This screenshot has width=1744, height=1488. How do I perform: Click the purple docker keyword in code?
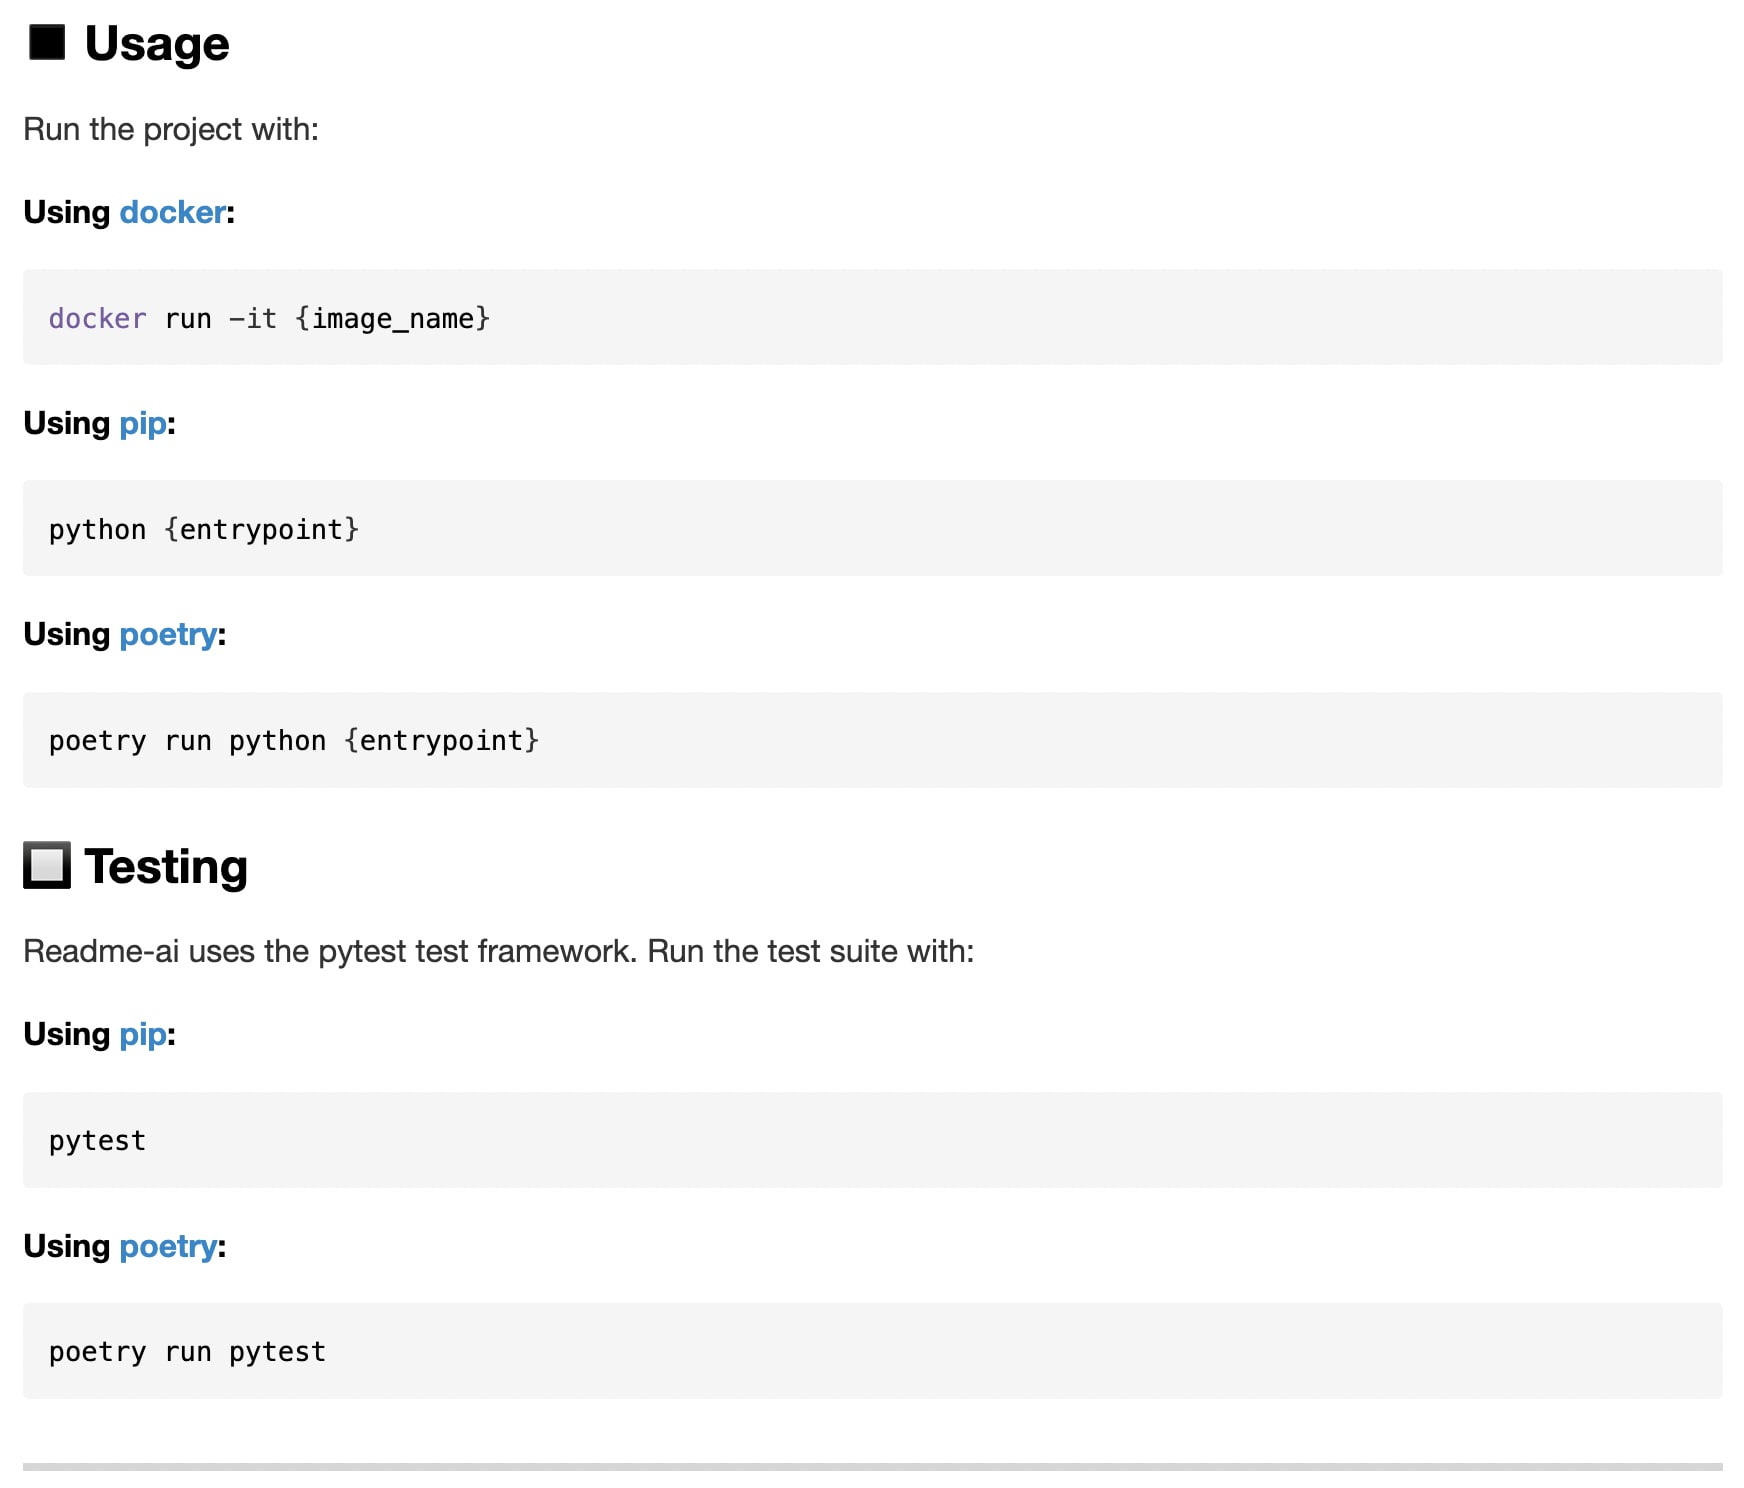point(97,319)
